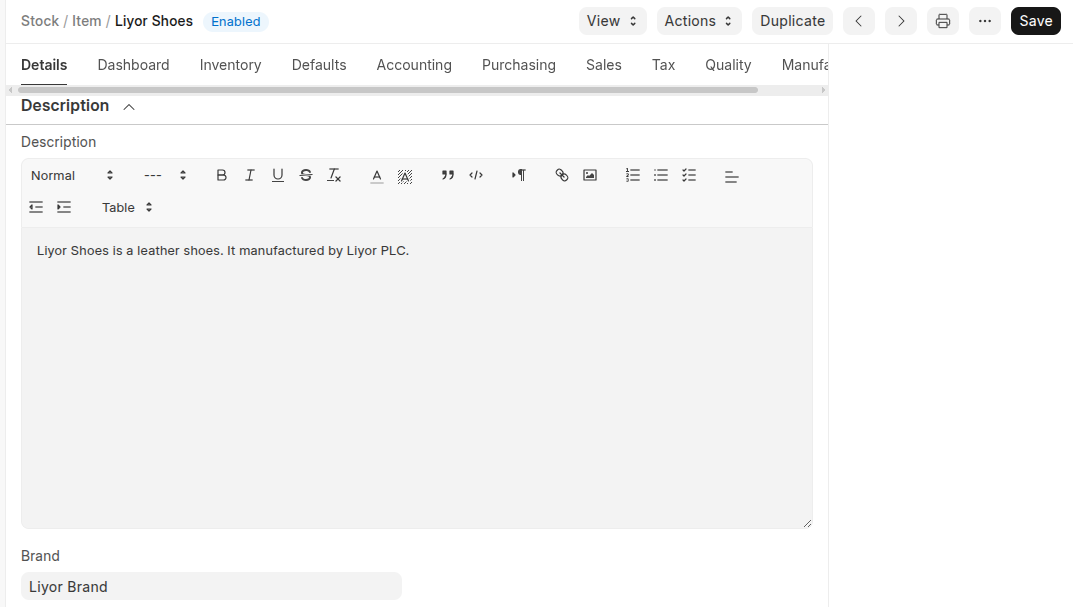Insert a blockquote in description
Screen dimensions: 1073x607
[448, 175]
